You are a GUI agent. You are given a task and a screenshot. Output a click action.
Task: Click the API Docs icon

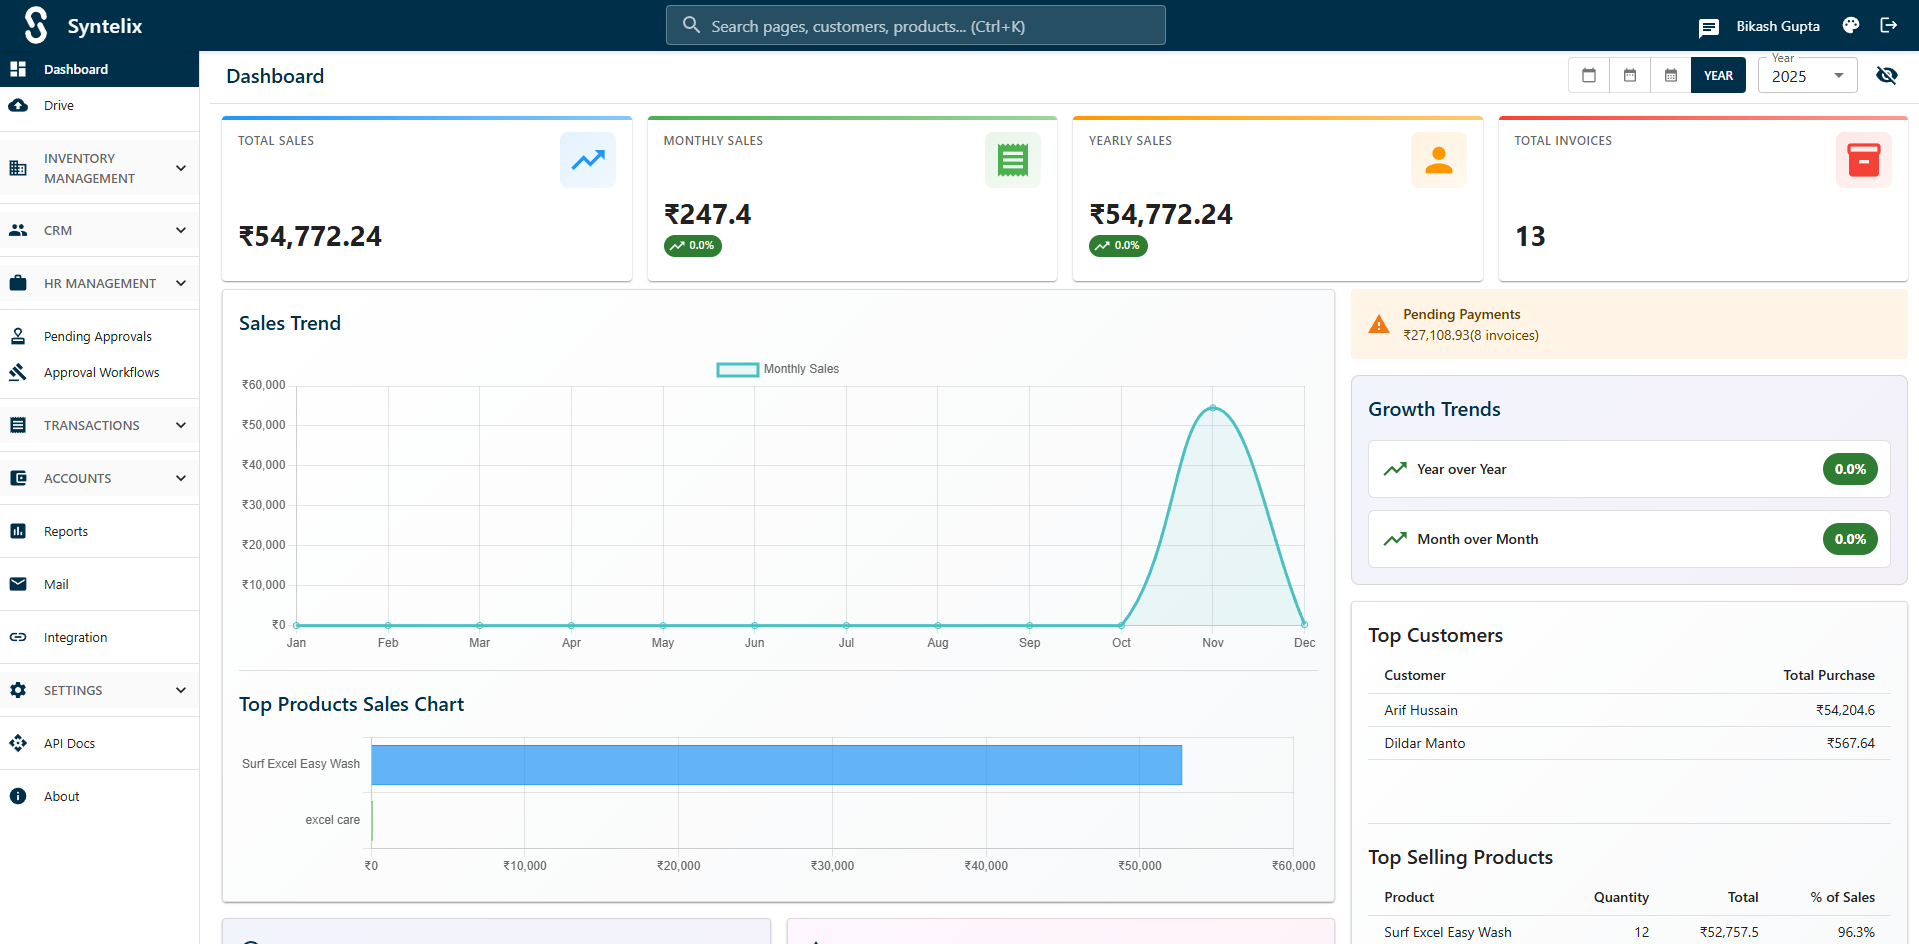18,743
